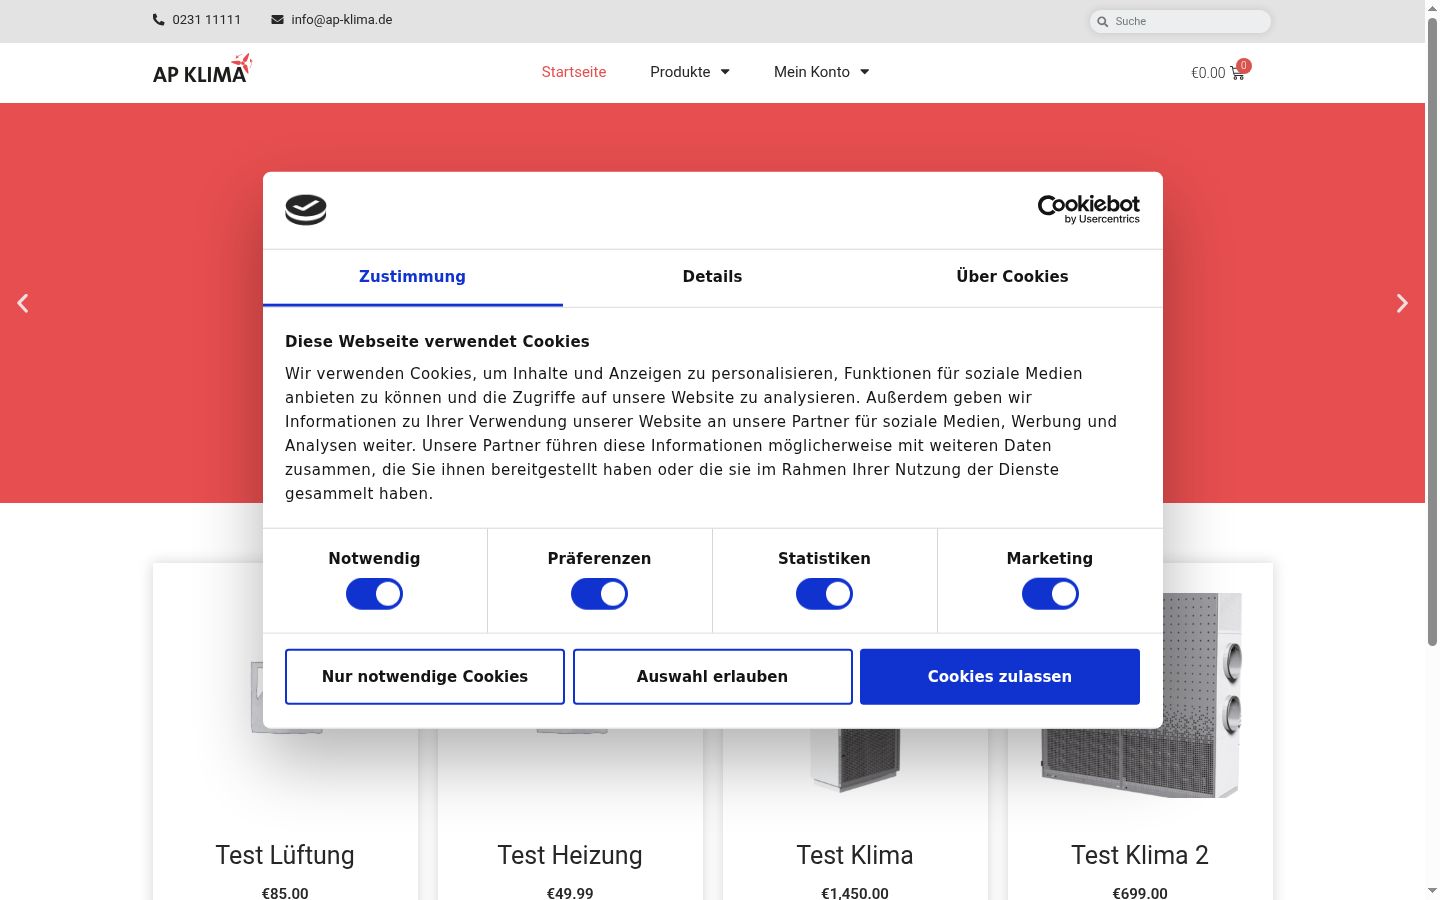Open the Startseite menu item
This screenshot has height=900, width=1440.
[x=574, y=72]
